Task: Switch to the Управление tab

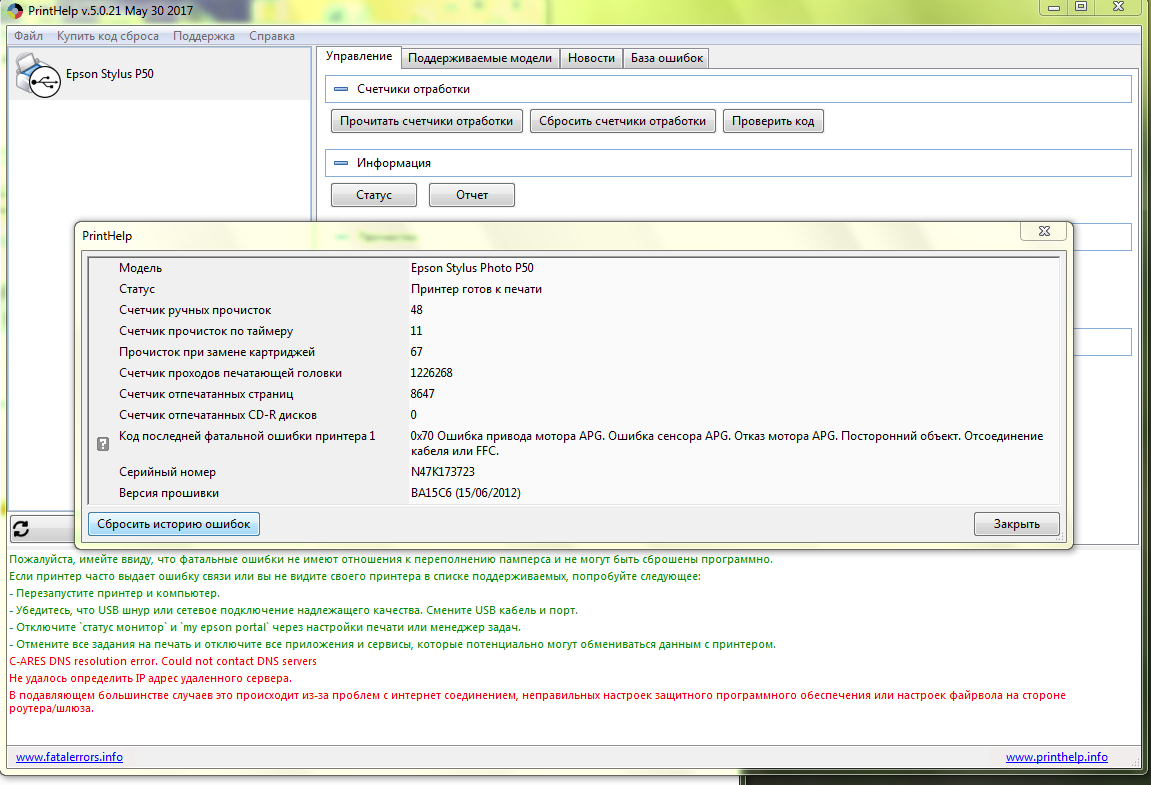Action: click(x=359, y=57)
